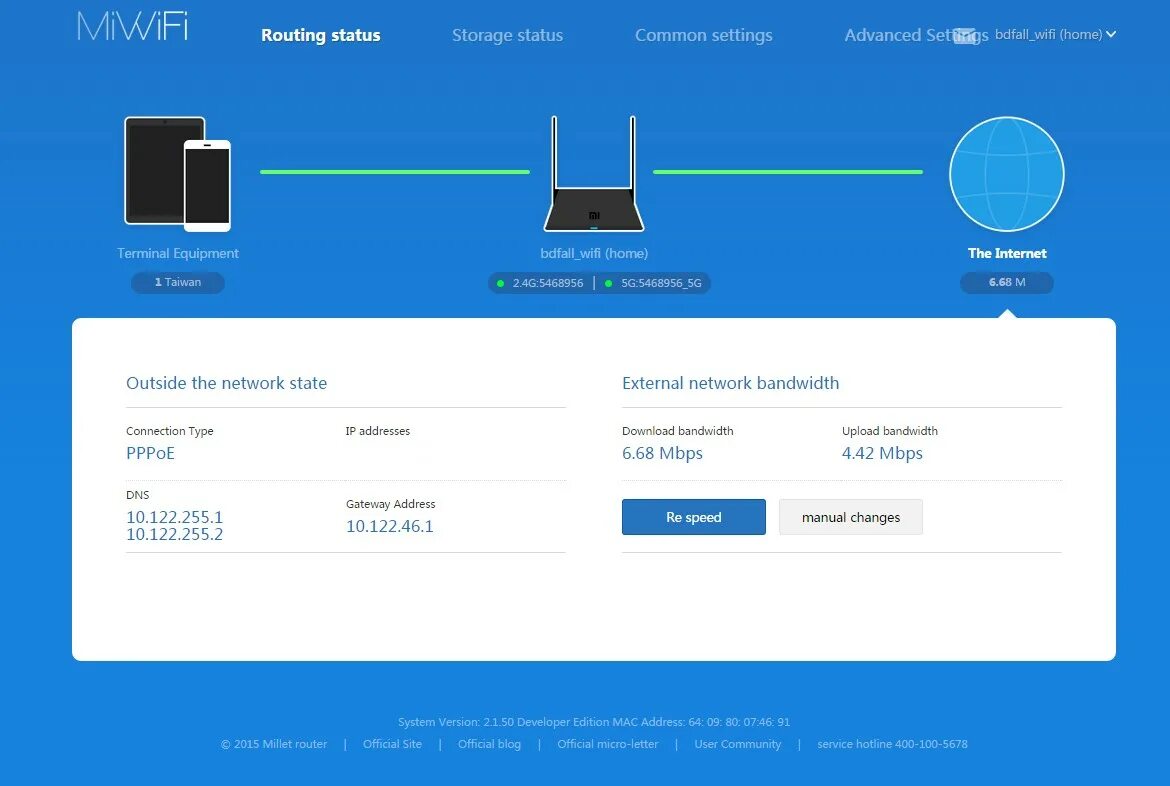Open the Official Site footer link
Screen dimensions: 1170x786
[x=392, y=744]
